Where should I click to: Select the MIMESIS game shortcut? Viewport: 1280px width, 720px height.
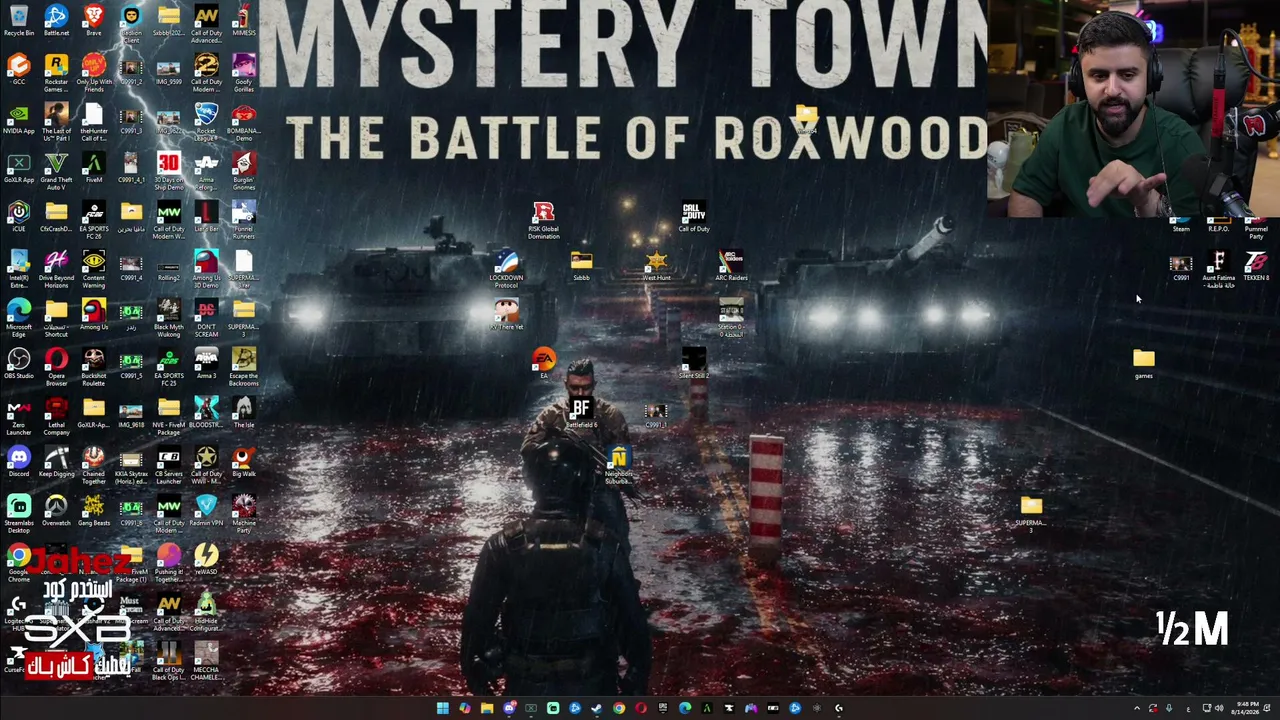coord(244,22)
